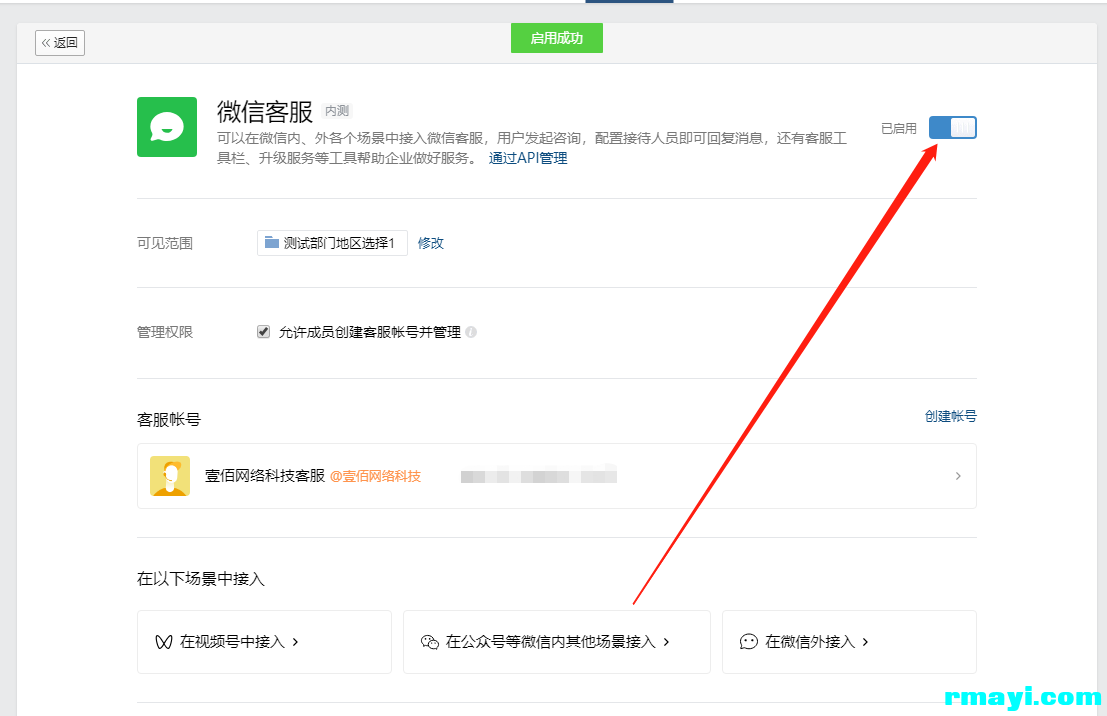Click 创建帐号 link
Viewport: 1107px width, 716px height.
pos(951,417)
